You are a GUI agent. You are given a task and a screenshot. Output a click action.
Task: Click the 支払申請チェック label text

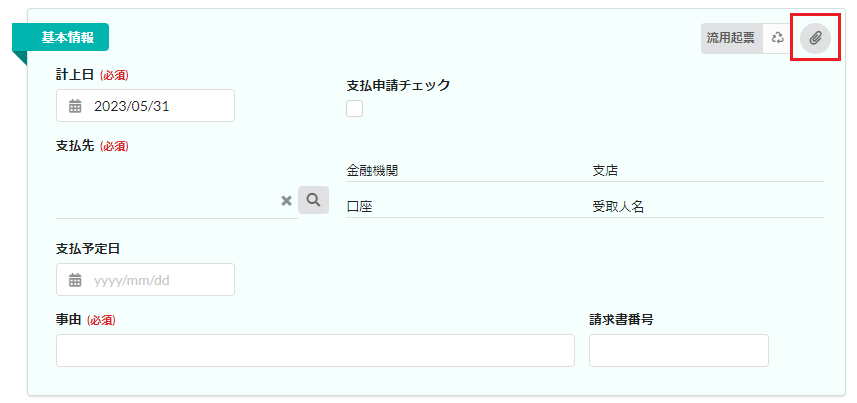pos(398,85)
